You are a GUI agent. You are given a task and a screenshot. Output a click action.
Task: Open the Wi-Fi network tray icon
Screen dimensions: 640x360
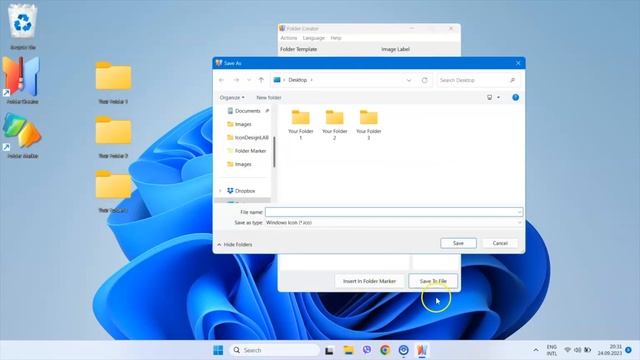tap(567, 350)
